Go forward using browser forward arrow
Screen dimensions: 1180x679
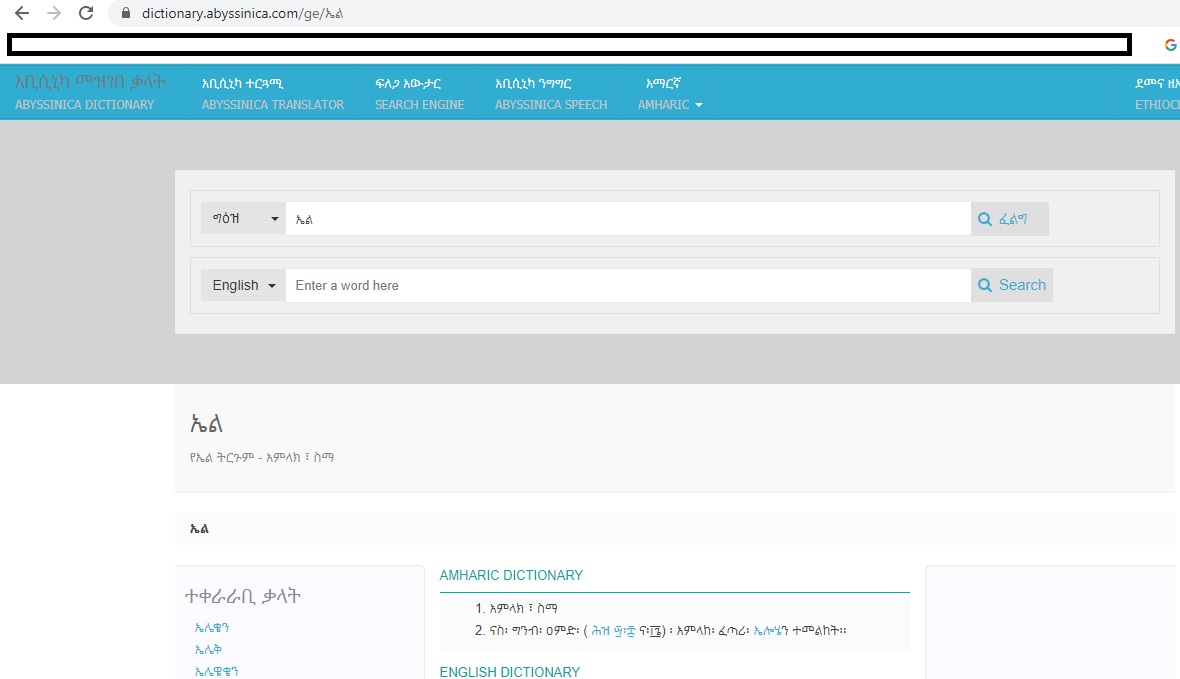tap(53, 13)
